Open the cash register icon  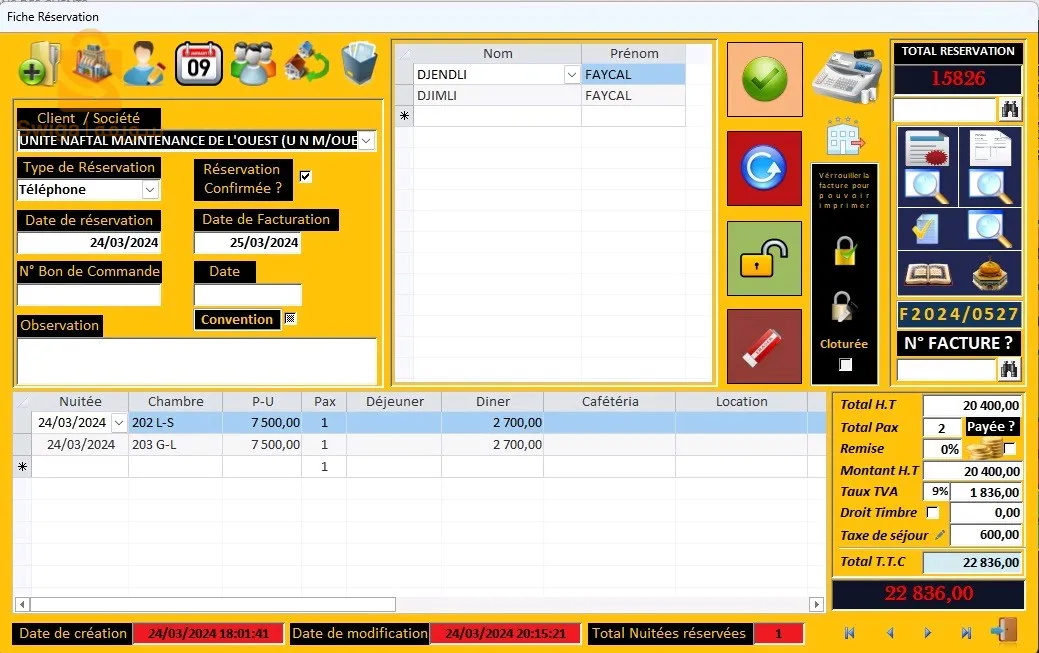[848, 73]
